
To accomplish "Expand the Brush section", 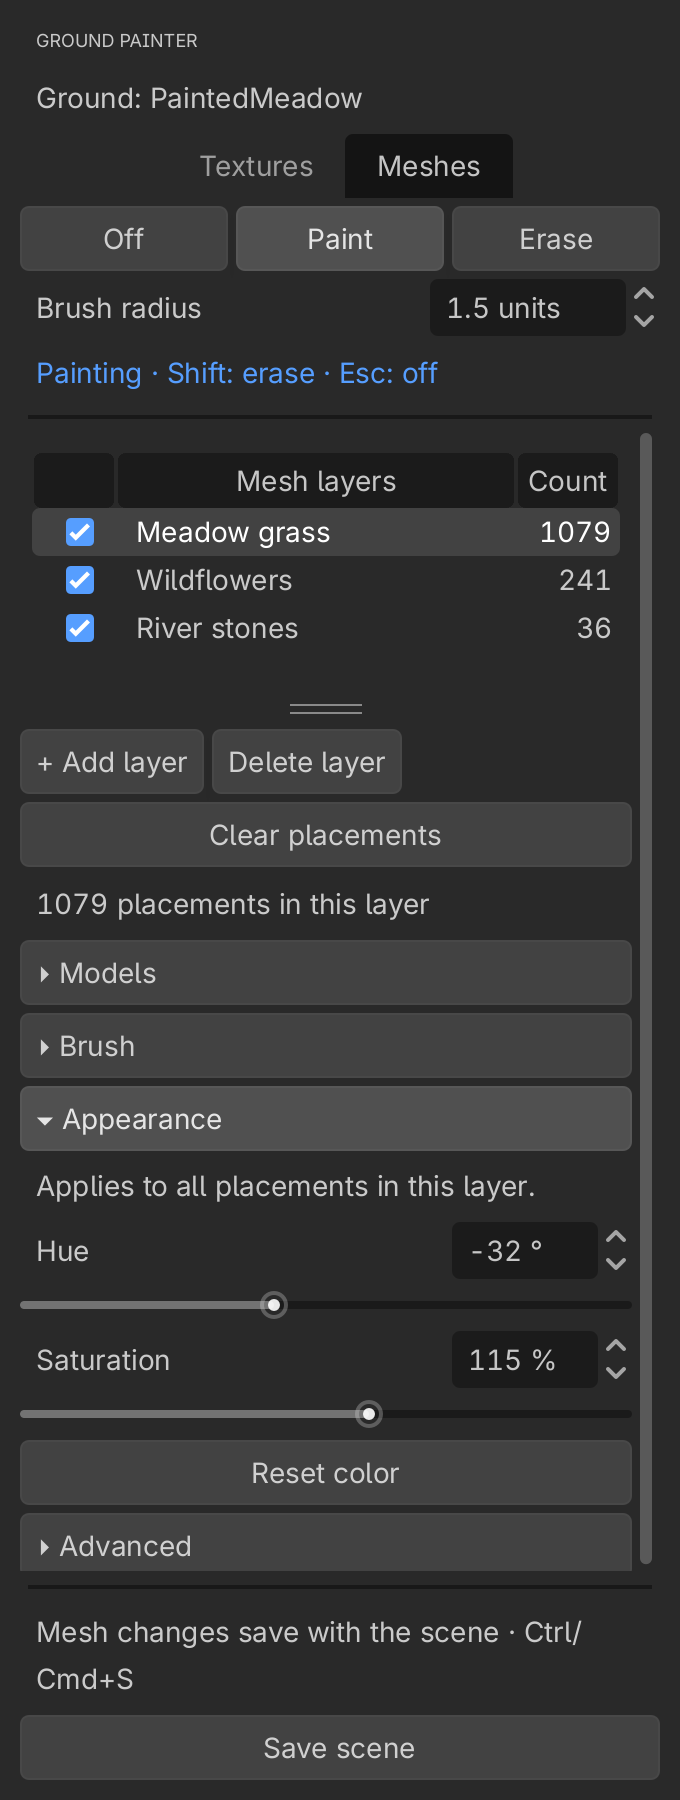I will [326, 1046].
